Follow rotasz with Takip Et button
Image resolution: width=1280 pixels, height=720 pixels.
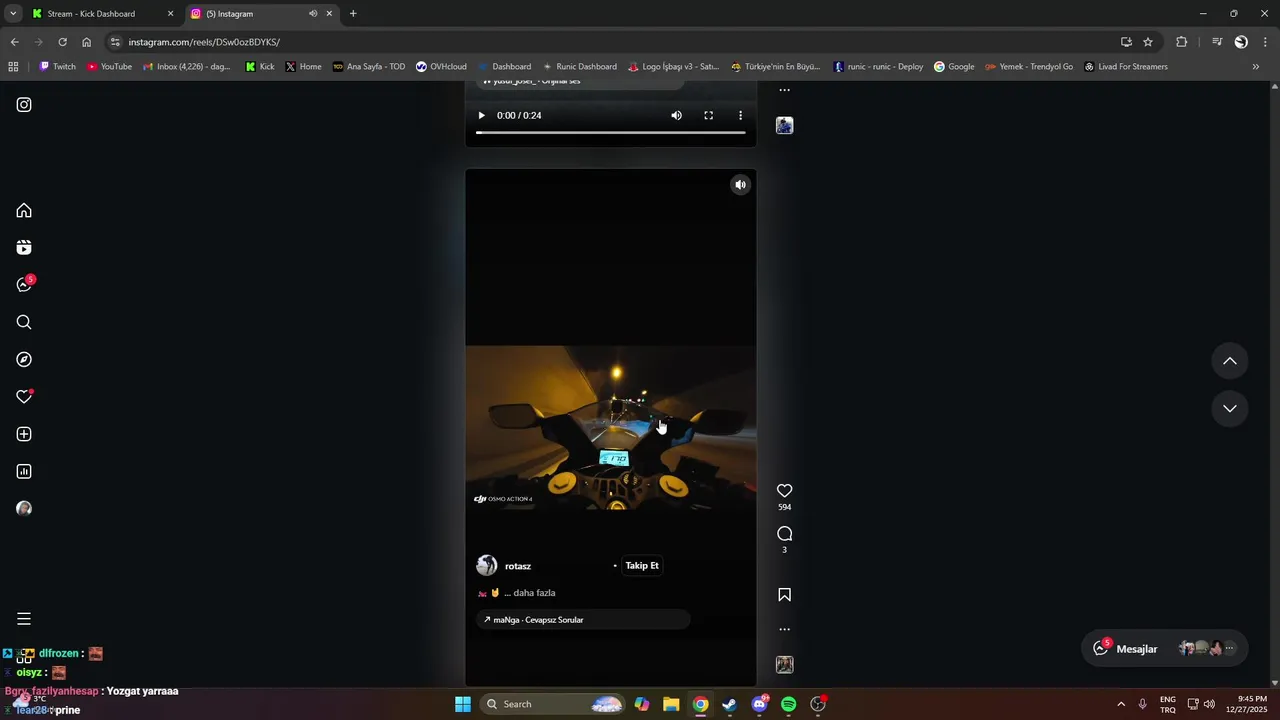click(x=642, y=566)
